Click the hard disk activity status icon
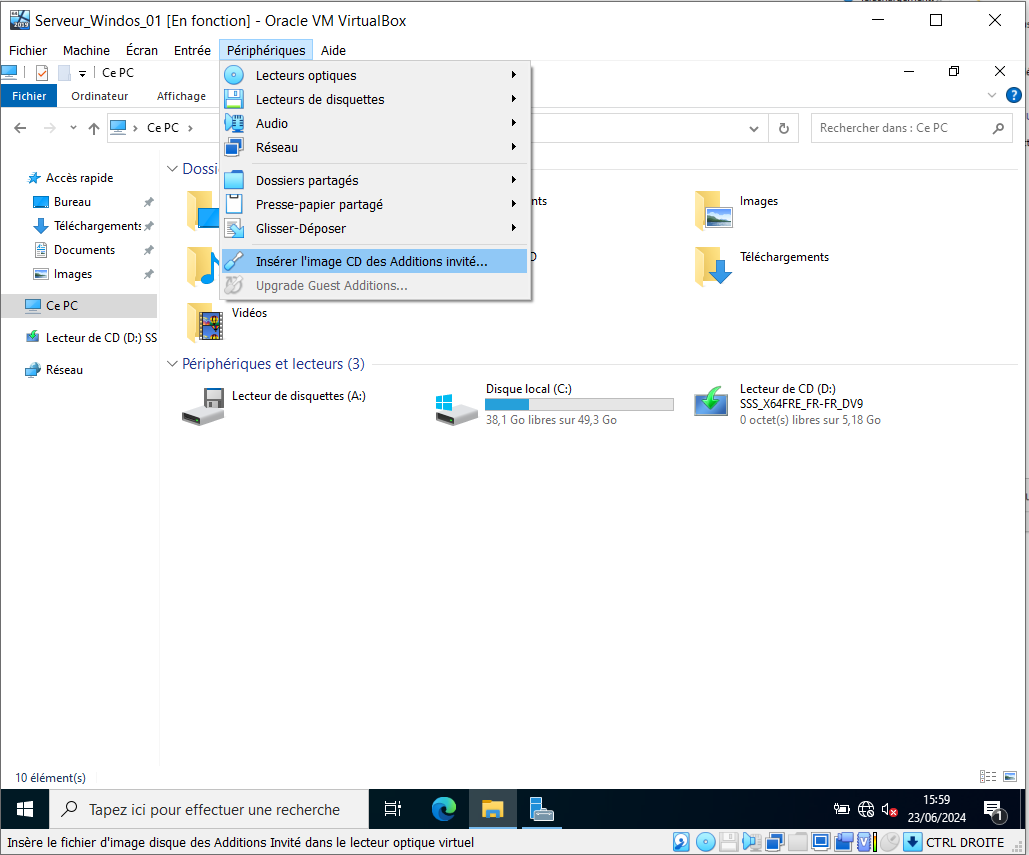 (681, 842)
